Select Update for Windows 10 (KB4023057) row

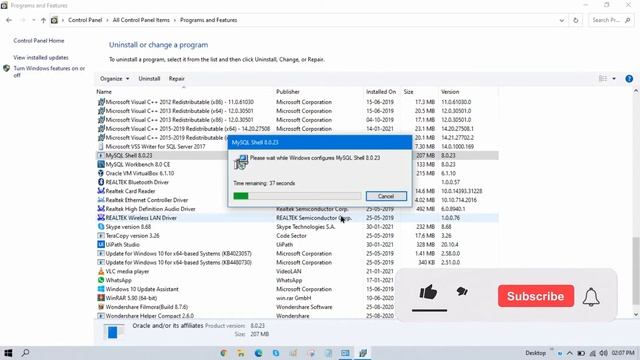point(297,253)
